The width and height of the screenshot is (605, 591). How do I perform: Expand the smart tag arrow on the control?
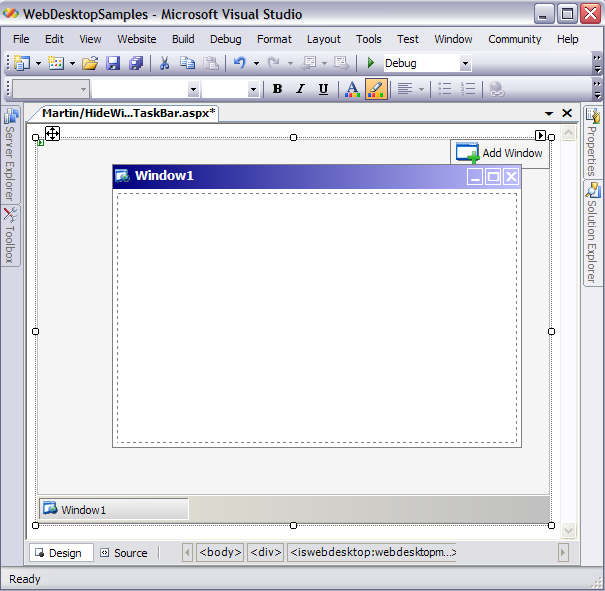(x=541, y=135)
